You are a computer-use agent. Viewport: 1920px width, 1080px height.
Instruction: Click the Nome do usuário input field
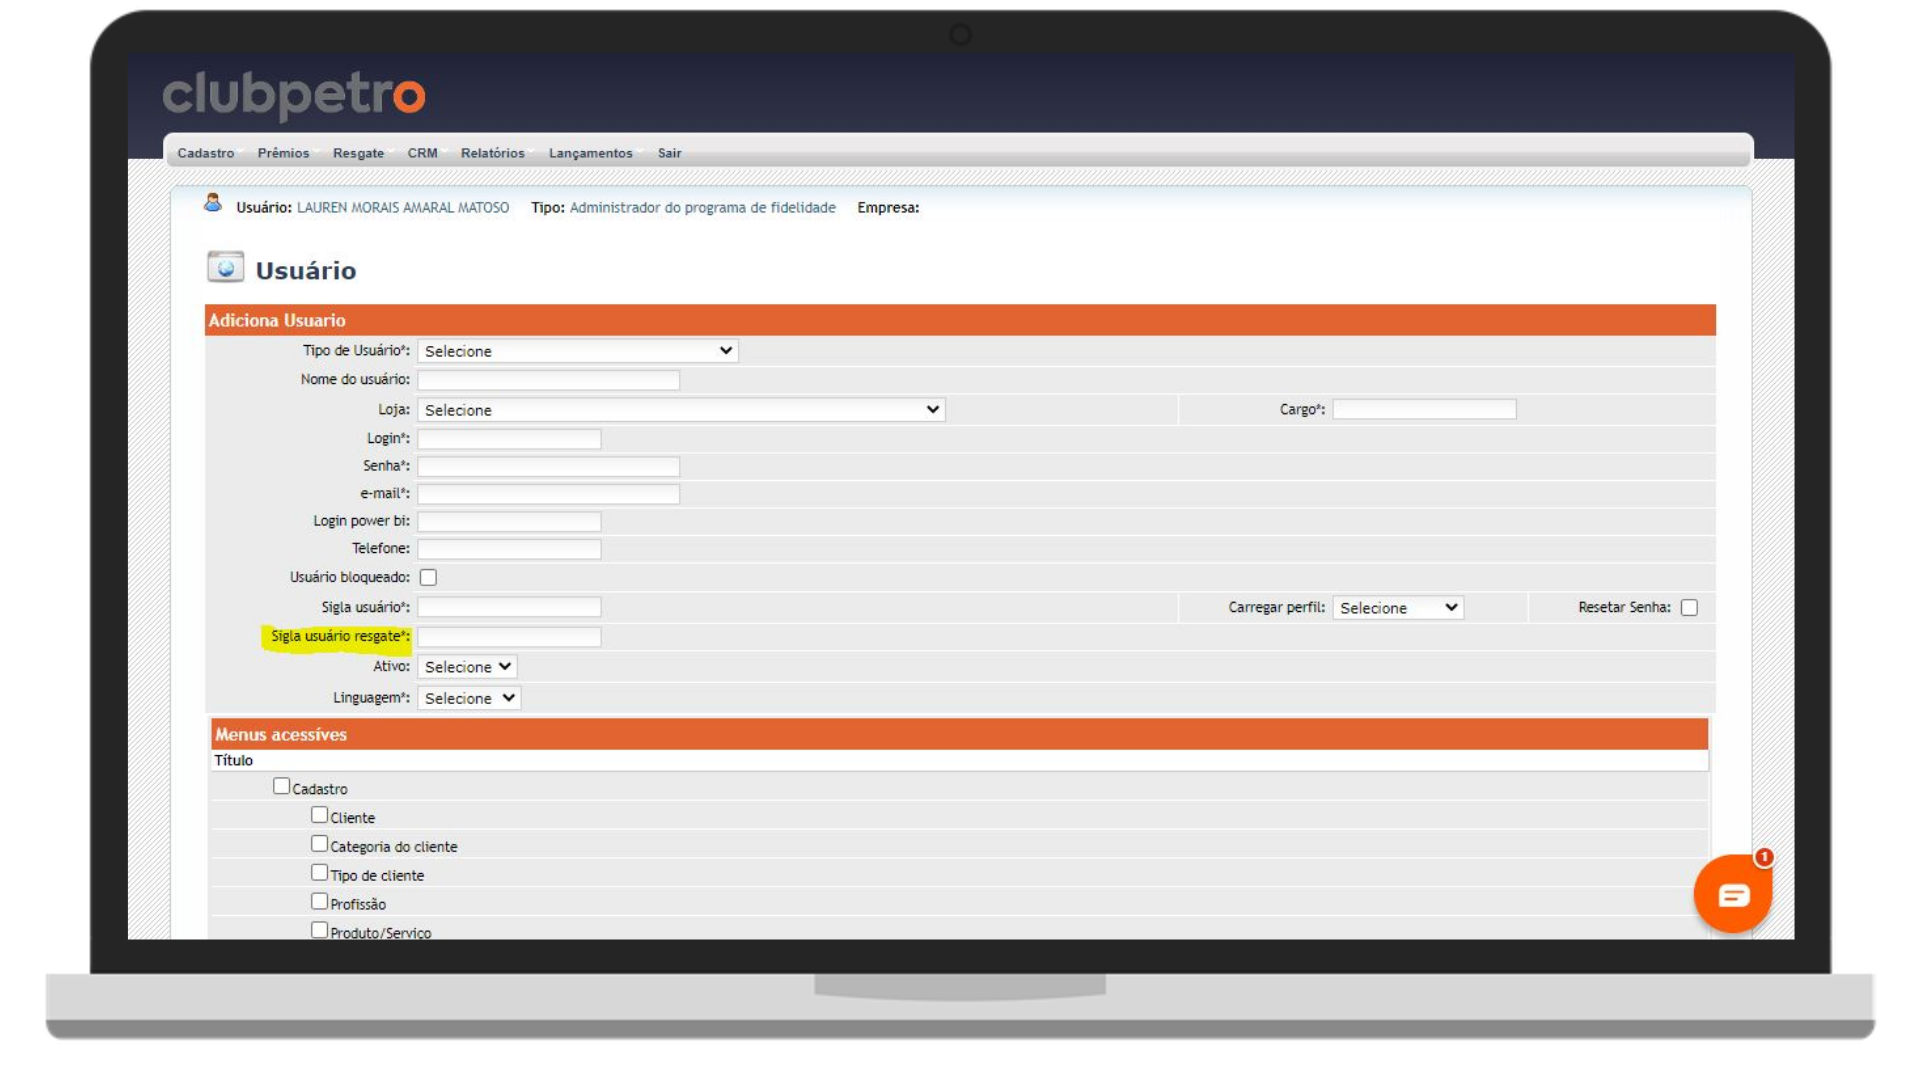tap(548, 380)
